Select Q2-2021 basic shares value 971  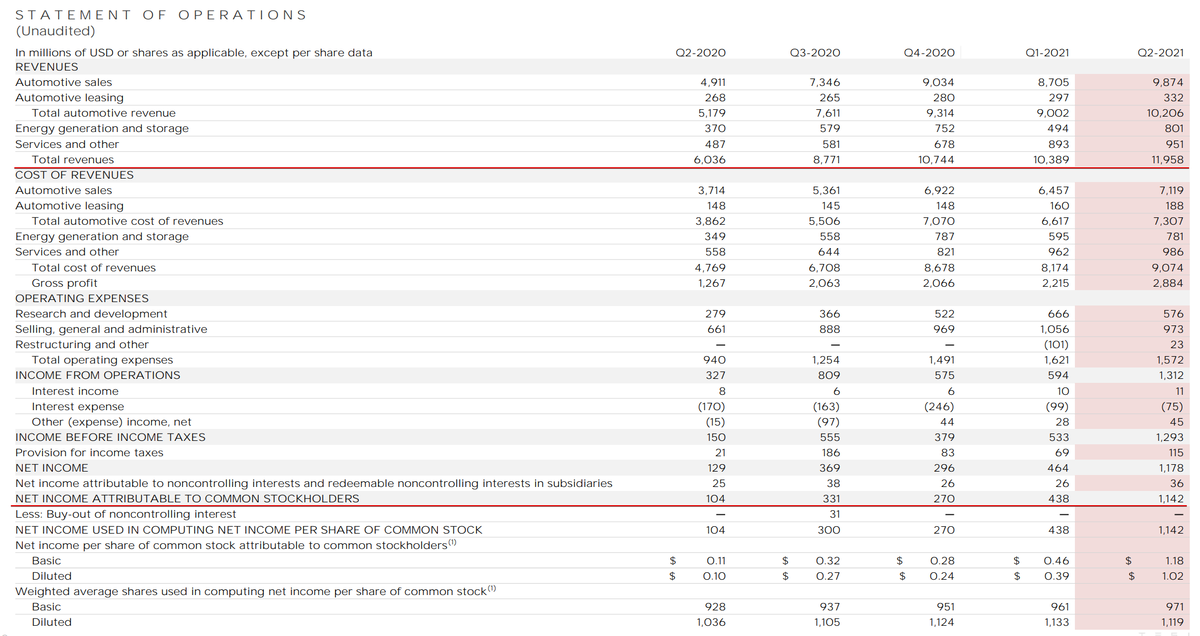(1175, 607)
